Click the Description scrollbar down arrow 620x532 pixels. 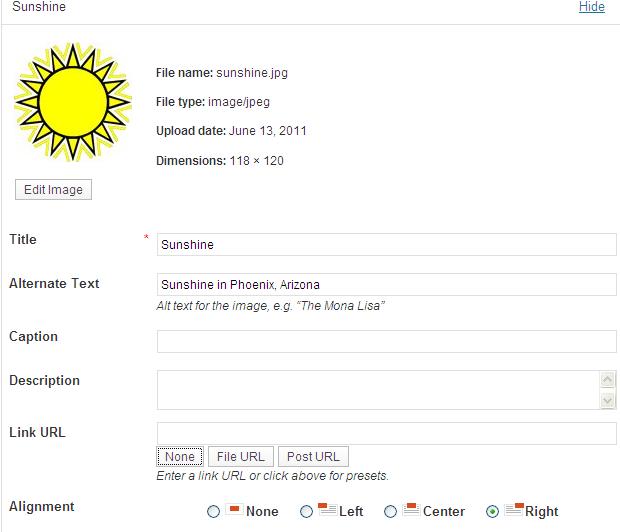click(607, 401)
